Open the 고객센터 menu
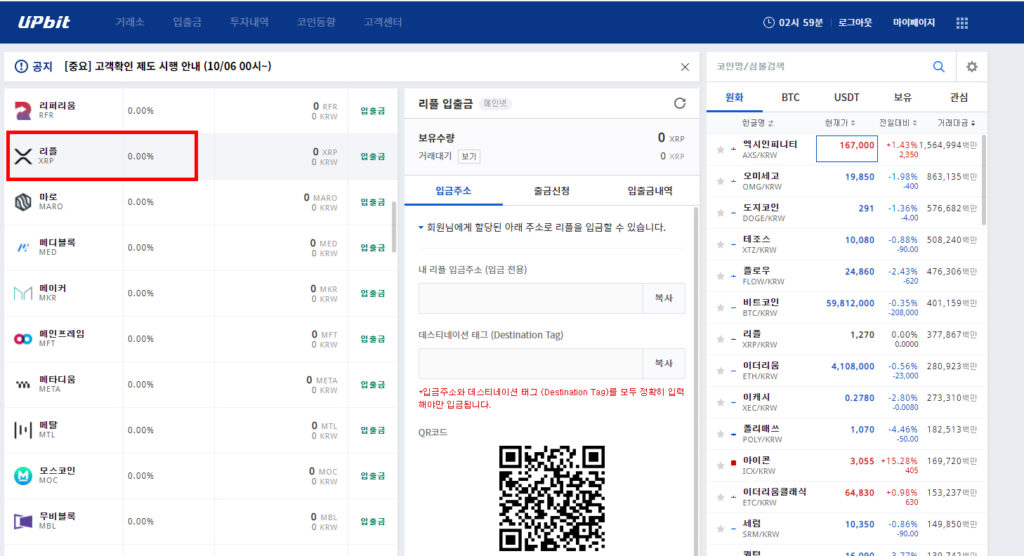 pyautogui.click(x=383, y=22)
